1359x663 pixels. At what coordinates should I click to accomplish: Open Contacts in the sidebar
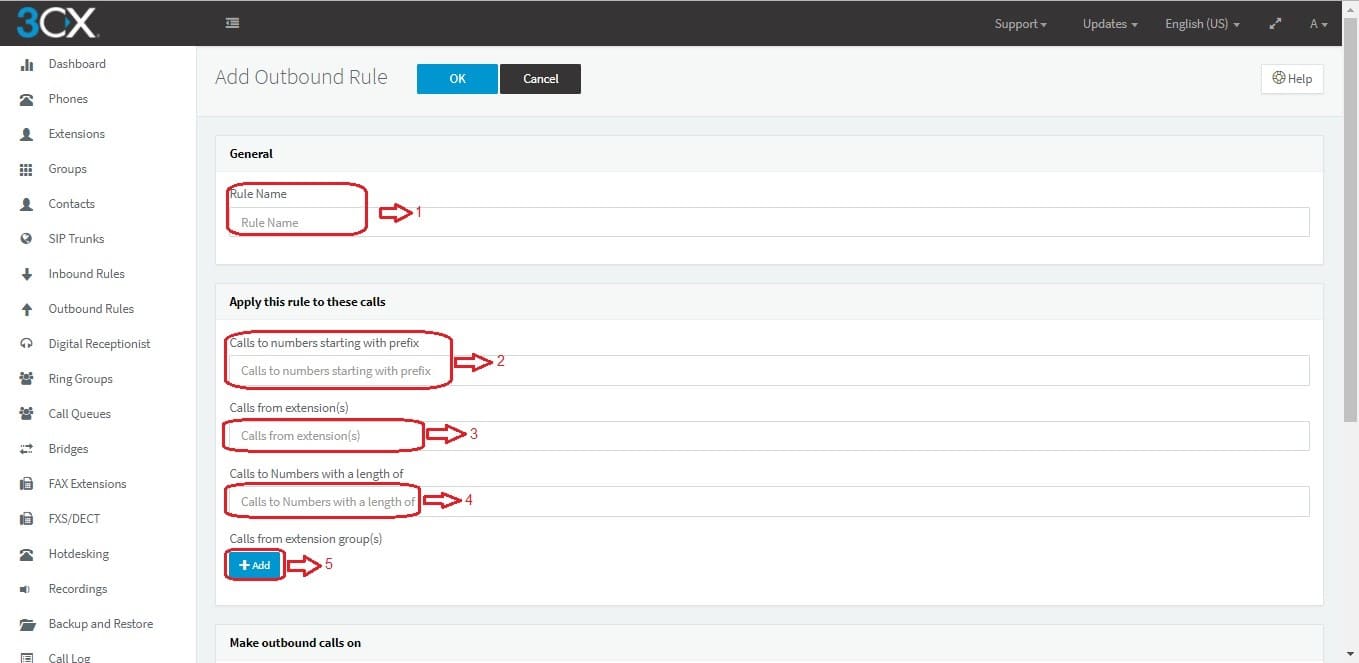pyautogui.click(x=72, y=204)
